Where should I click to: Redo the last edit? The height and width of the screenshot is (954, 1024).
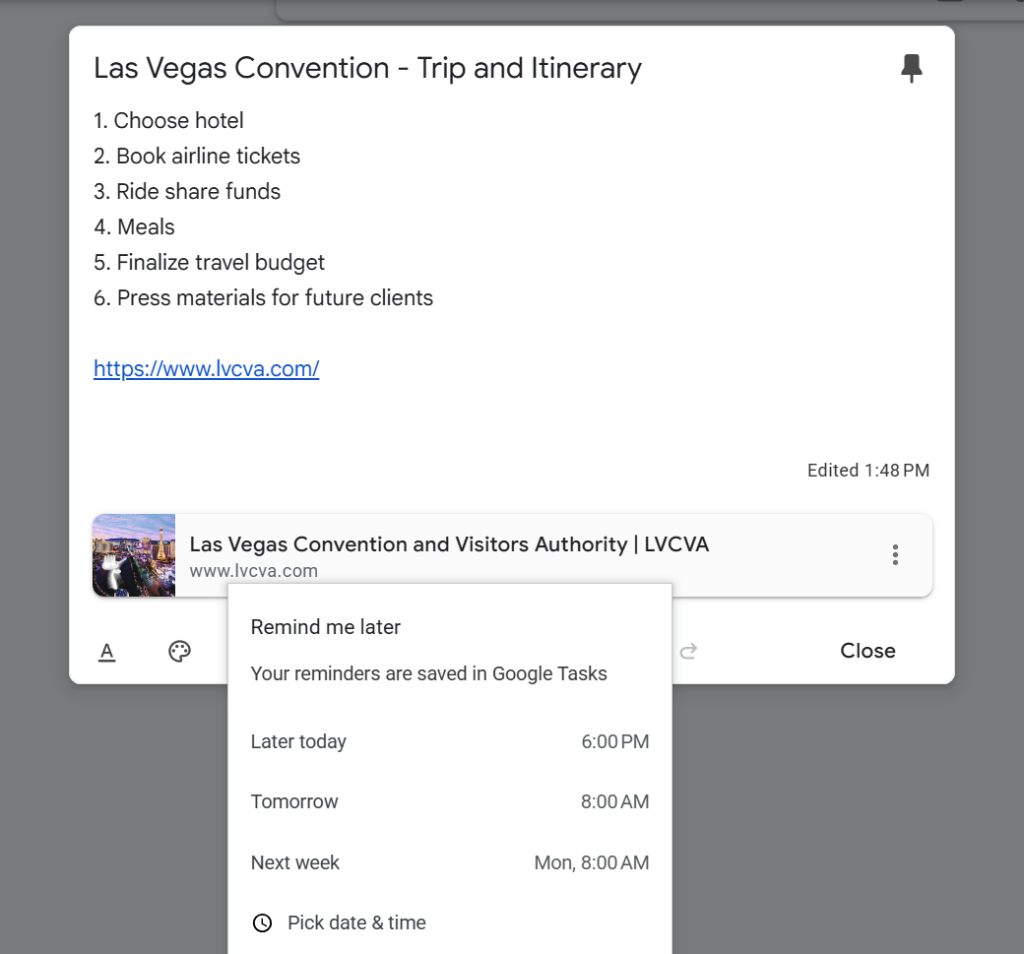tap(689, 650)
